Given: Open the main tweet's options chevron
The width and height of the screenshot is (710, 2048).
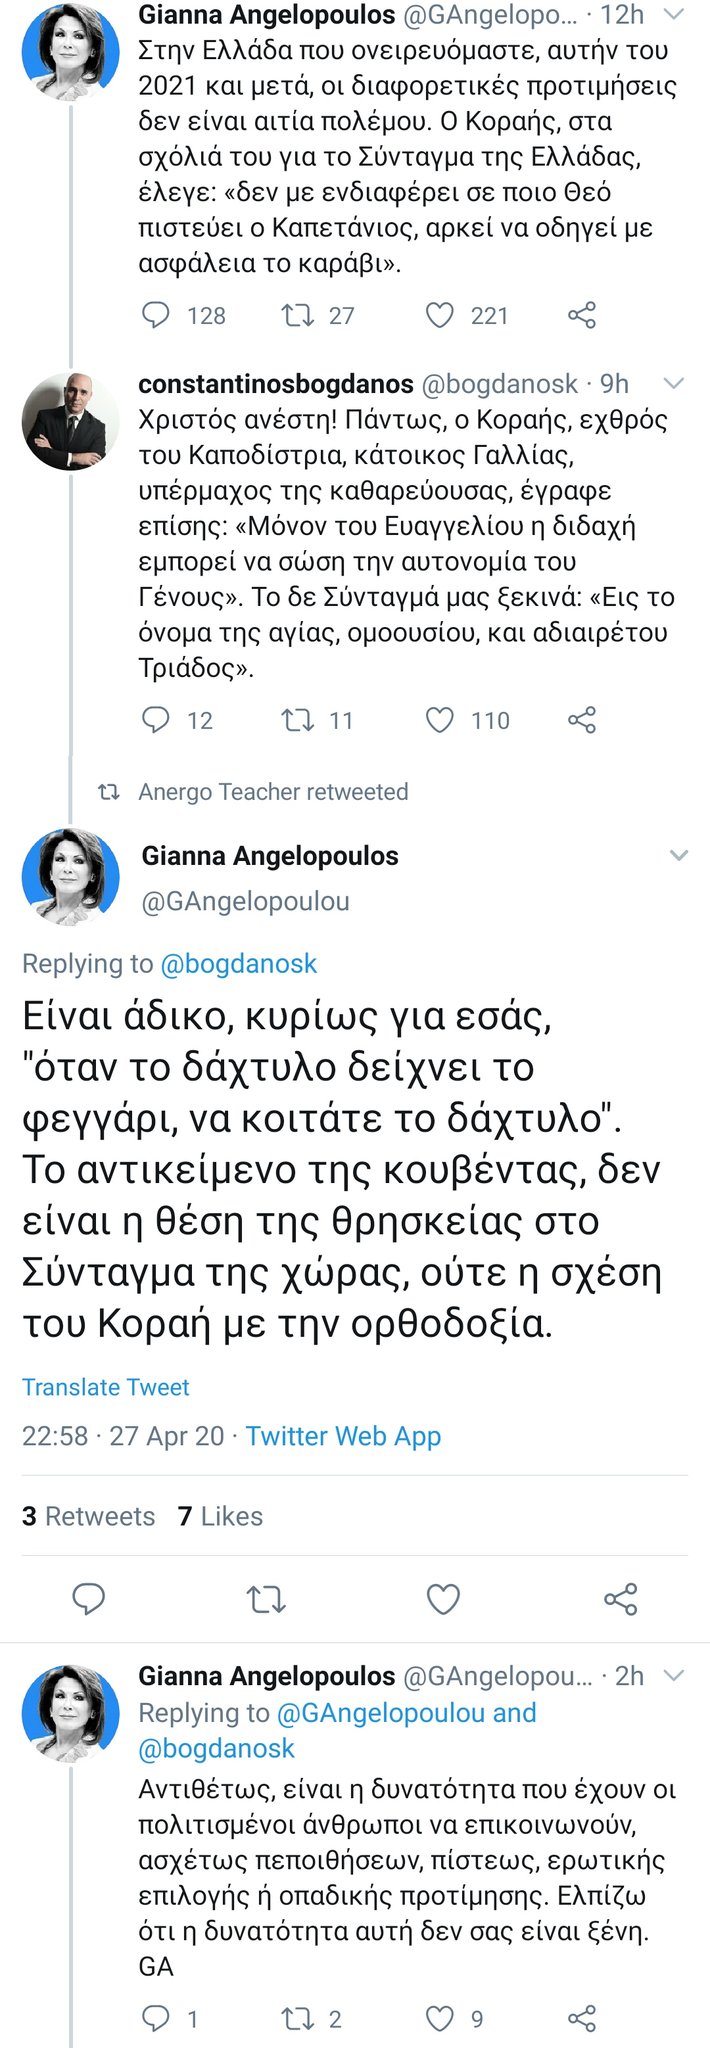Looking at the screenshot, I should pos(679,856).
